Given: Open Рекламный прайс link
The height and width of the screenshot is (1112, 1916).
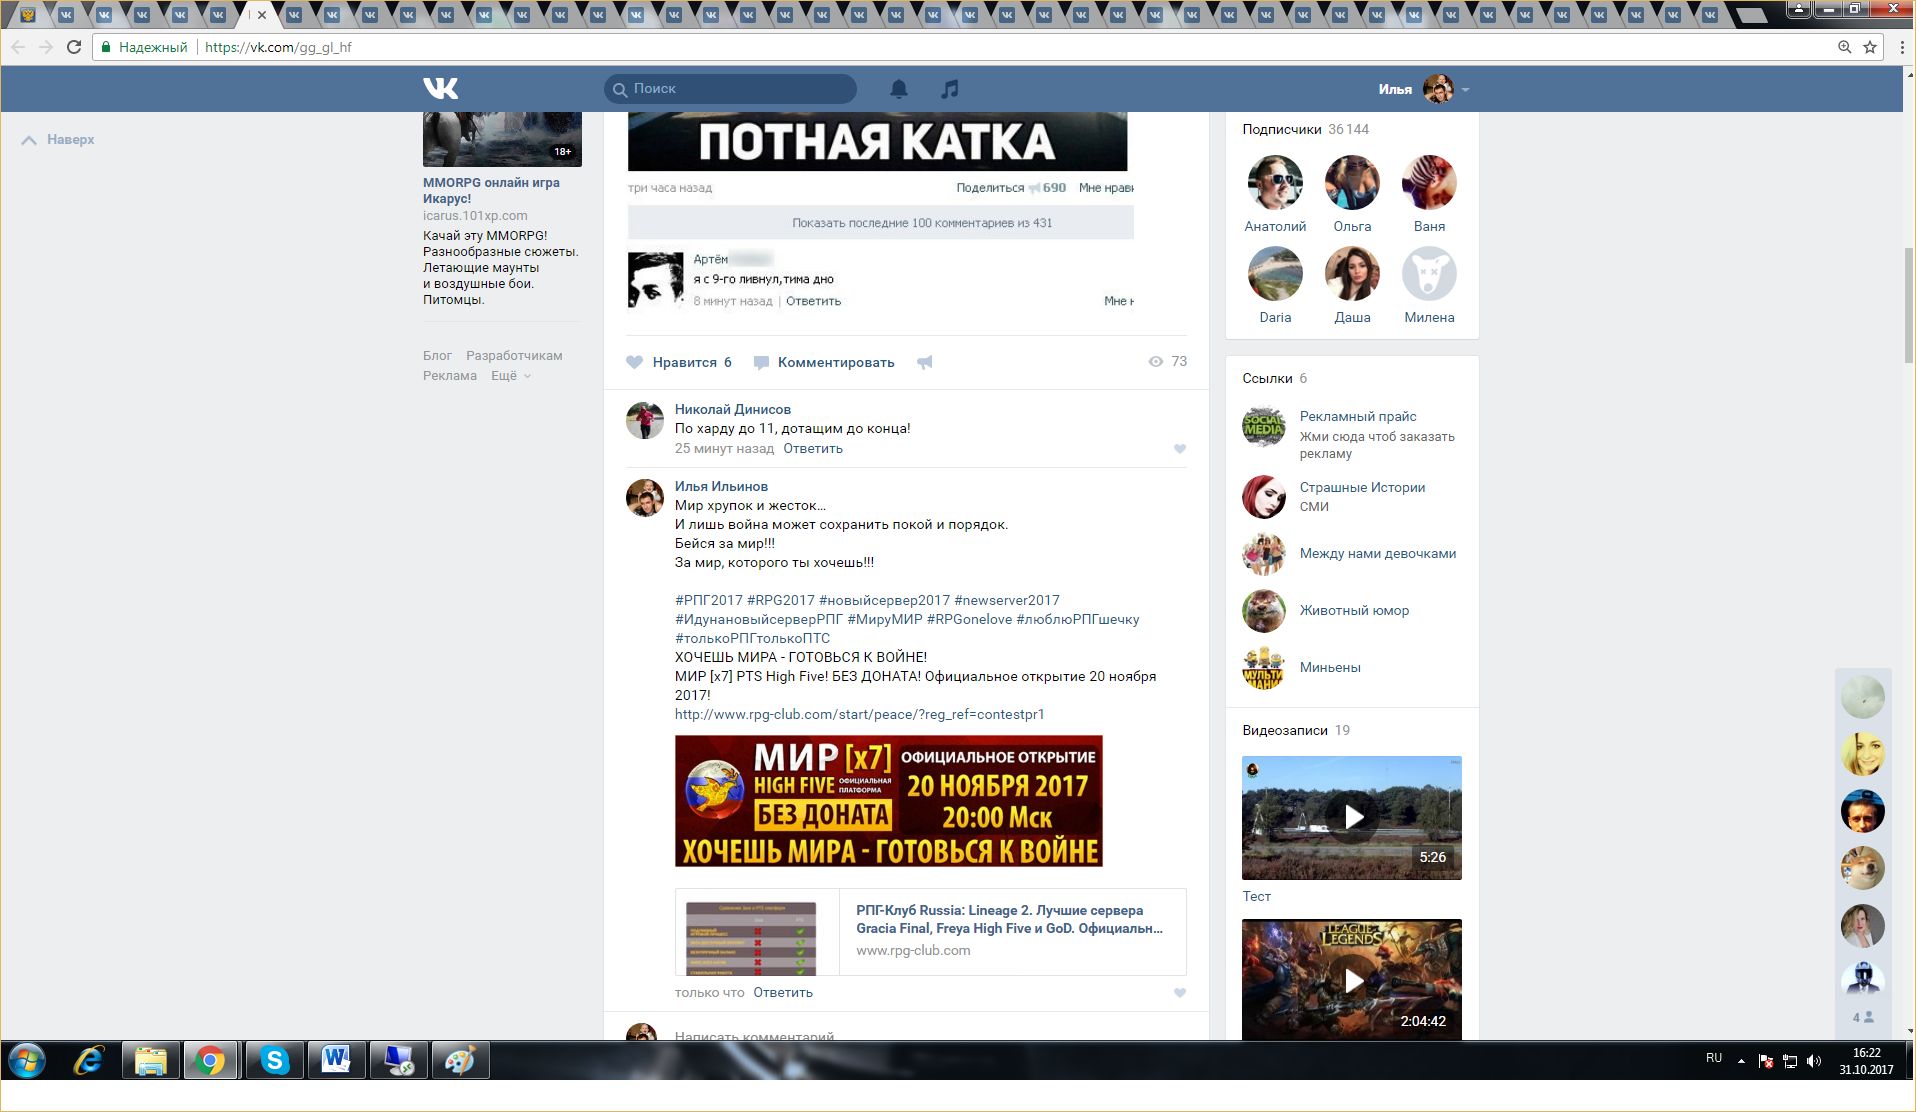Looking at the screenshot, I should pyautogui.click(x=1358, y=416).
